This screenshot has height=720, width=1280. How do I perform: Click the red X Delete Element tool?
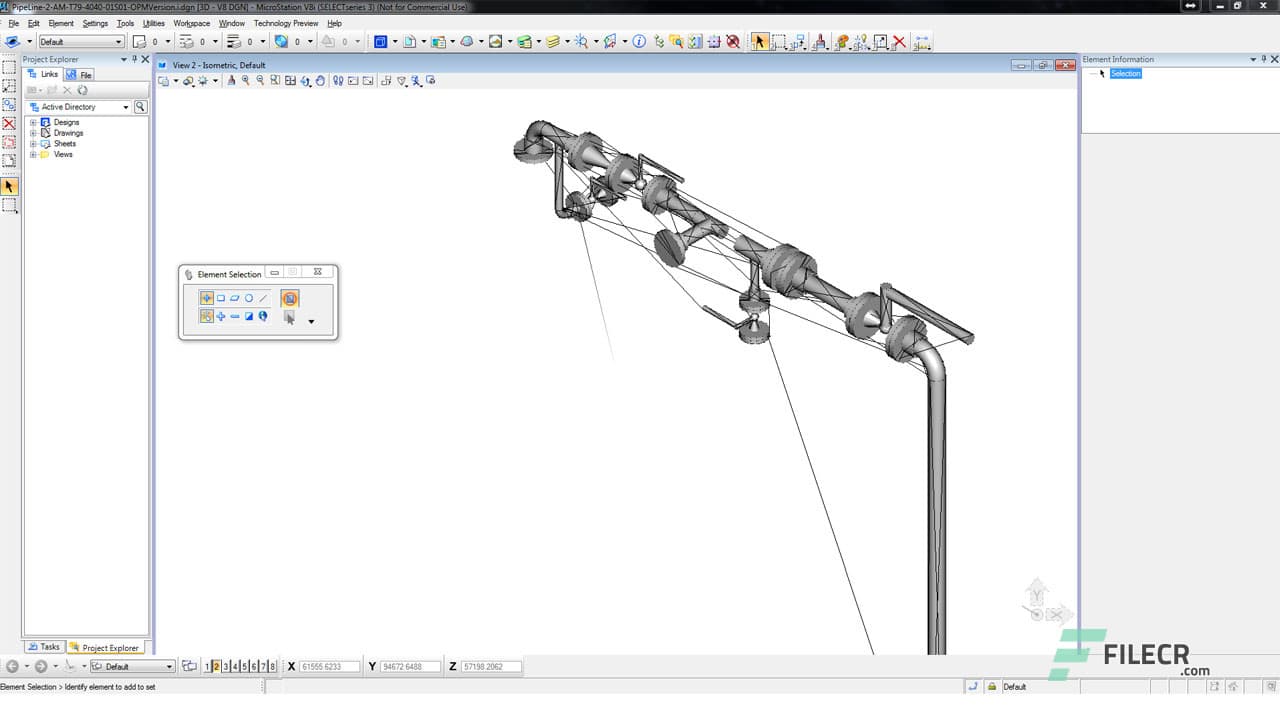point(899,42)
